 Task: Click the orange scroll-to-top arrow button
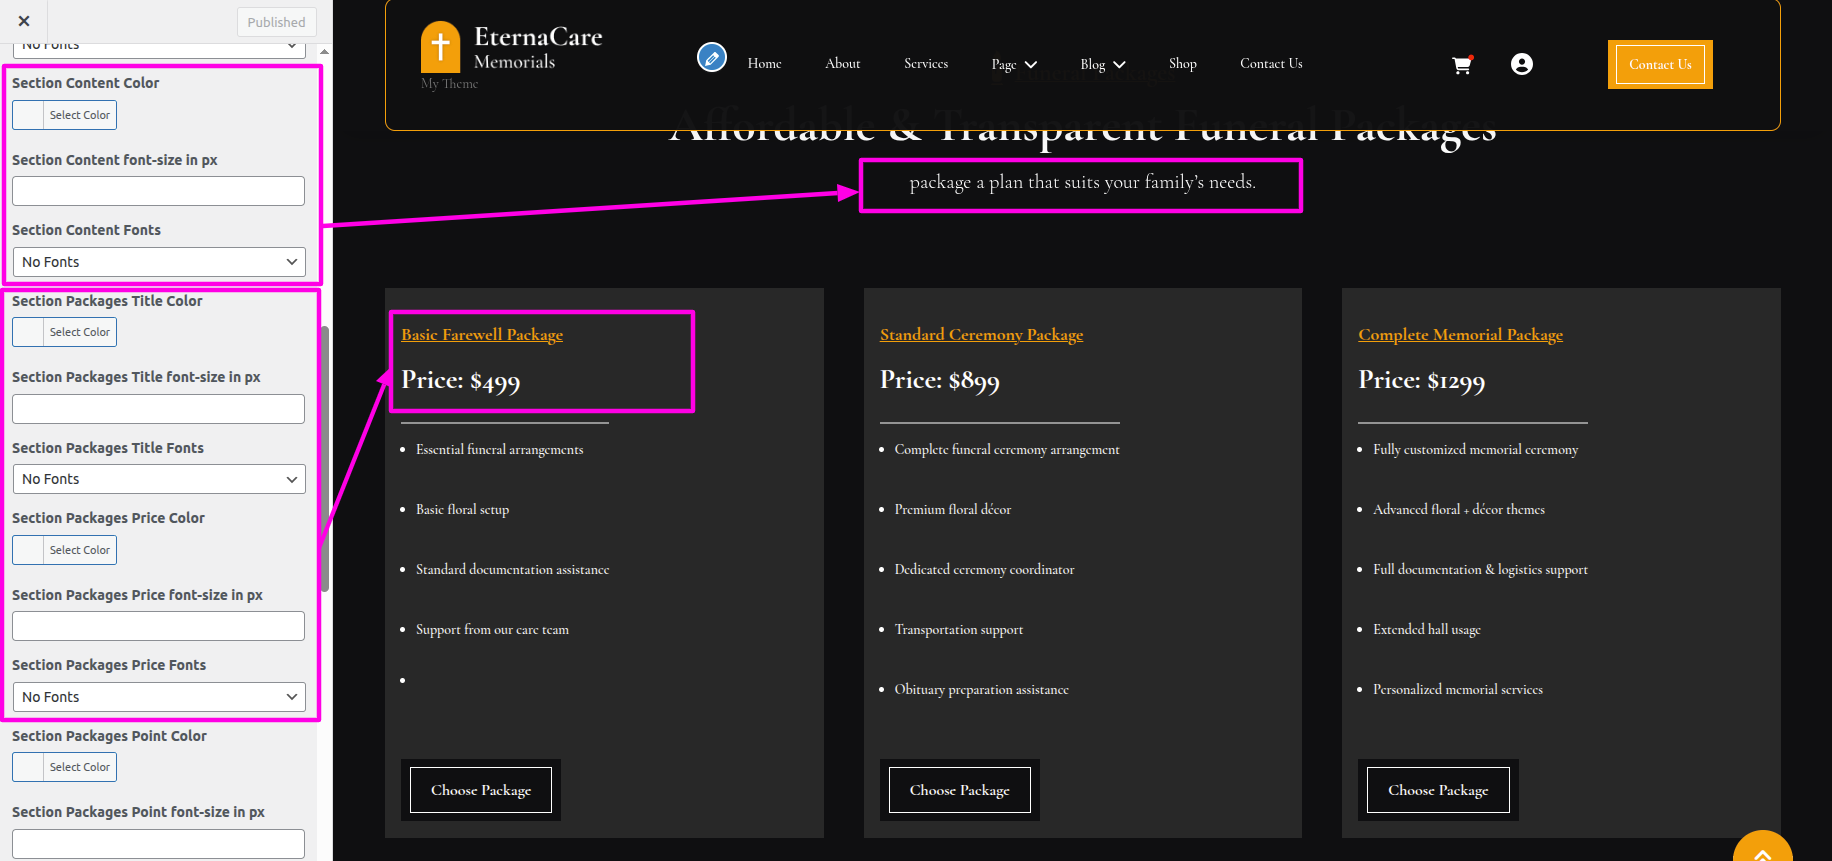pyautogui.click(x=1762, y=850)
